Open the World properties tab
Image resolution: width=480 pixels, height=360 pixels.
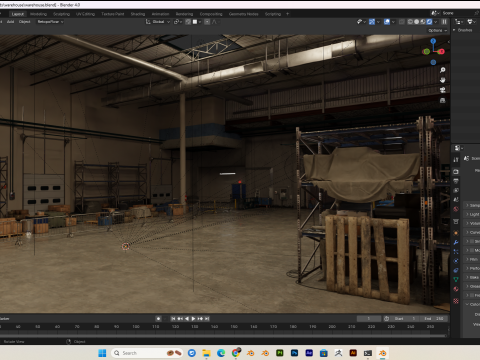456,209
